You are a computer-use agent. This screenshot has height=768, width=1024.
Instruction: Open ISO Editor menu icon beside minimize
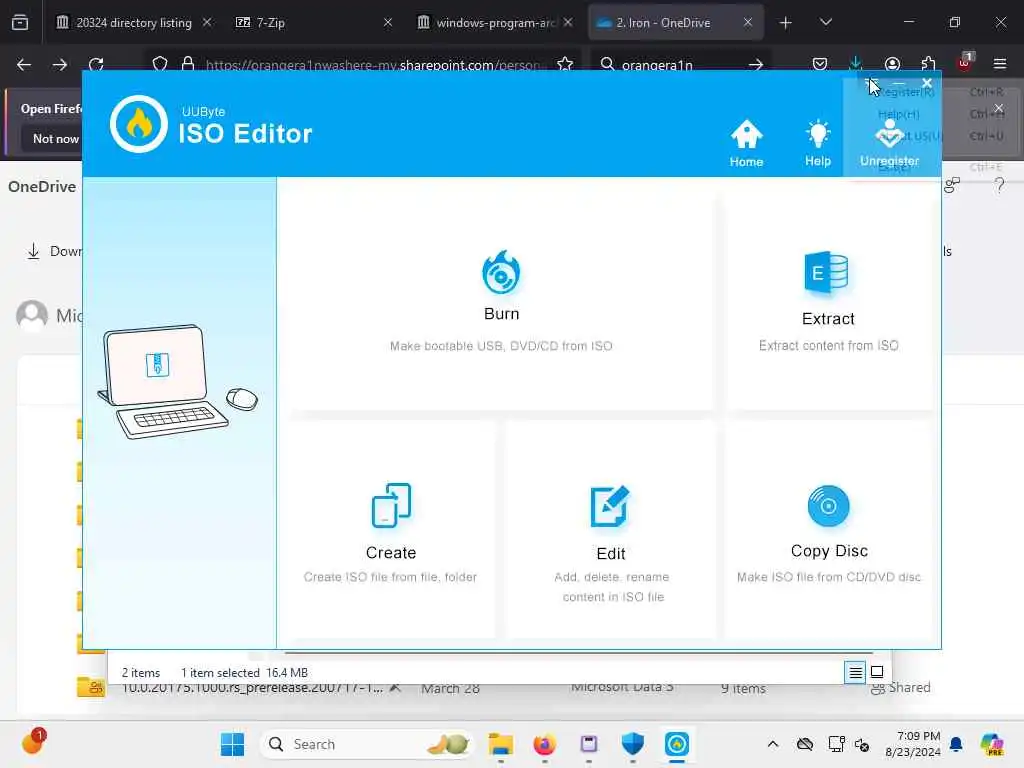(x=870, y=83)
